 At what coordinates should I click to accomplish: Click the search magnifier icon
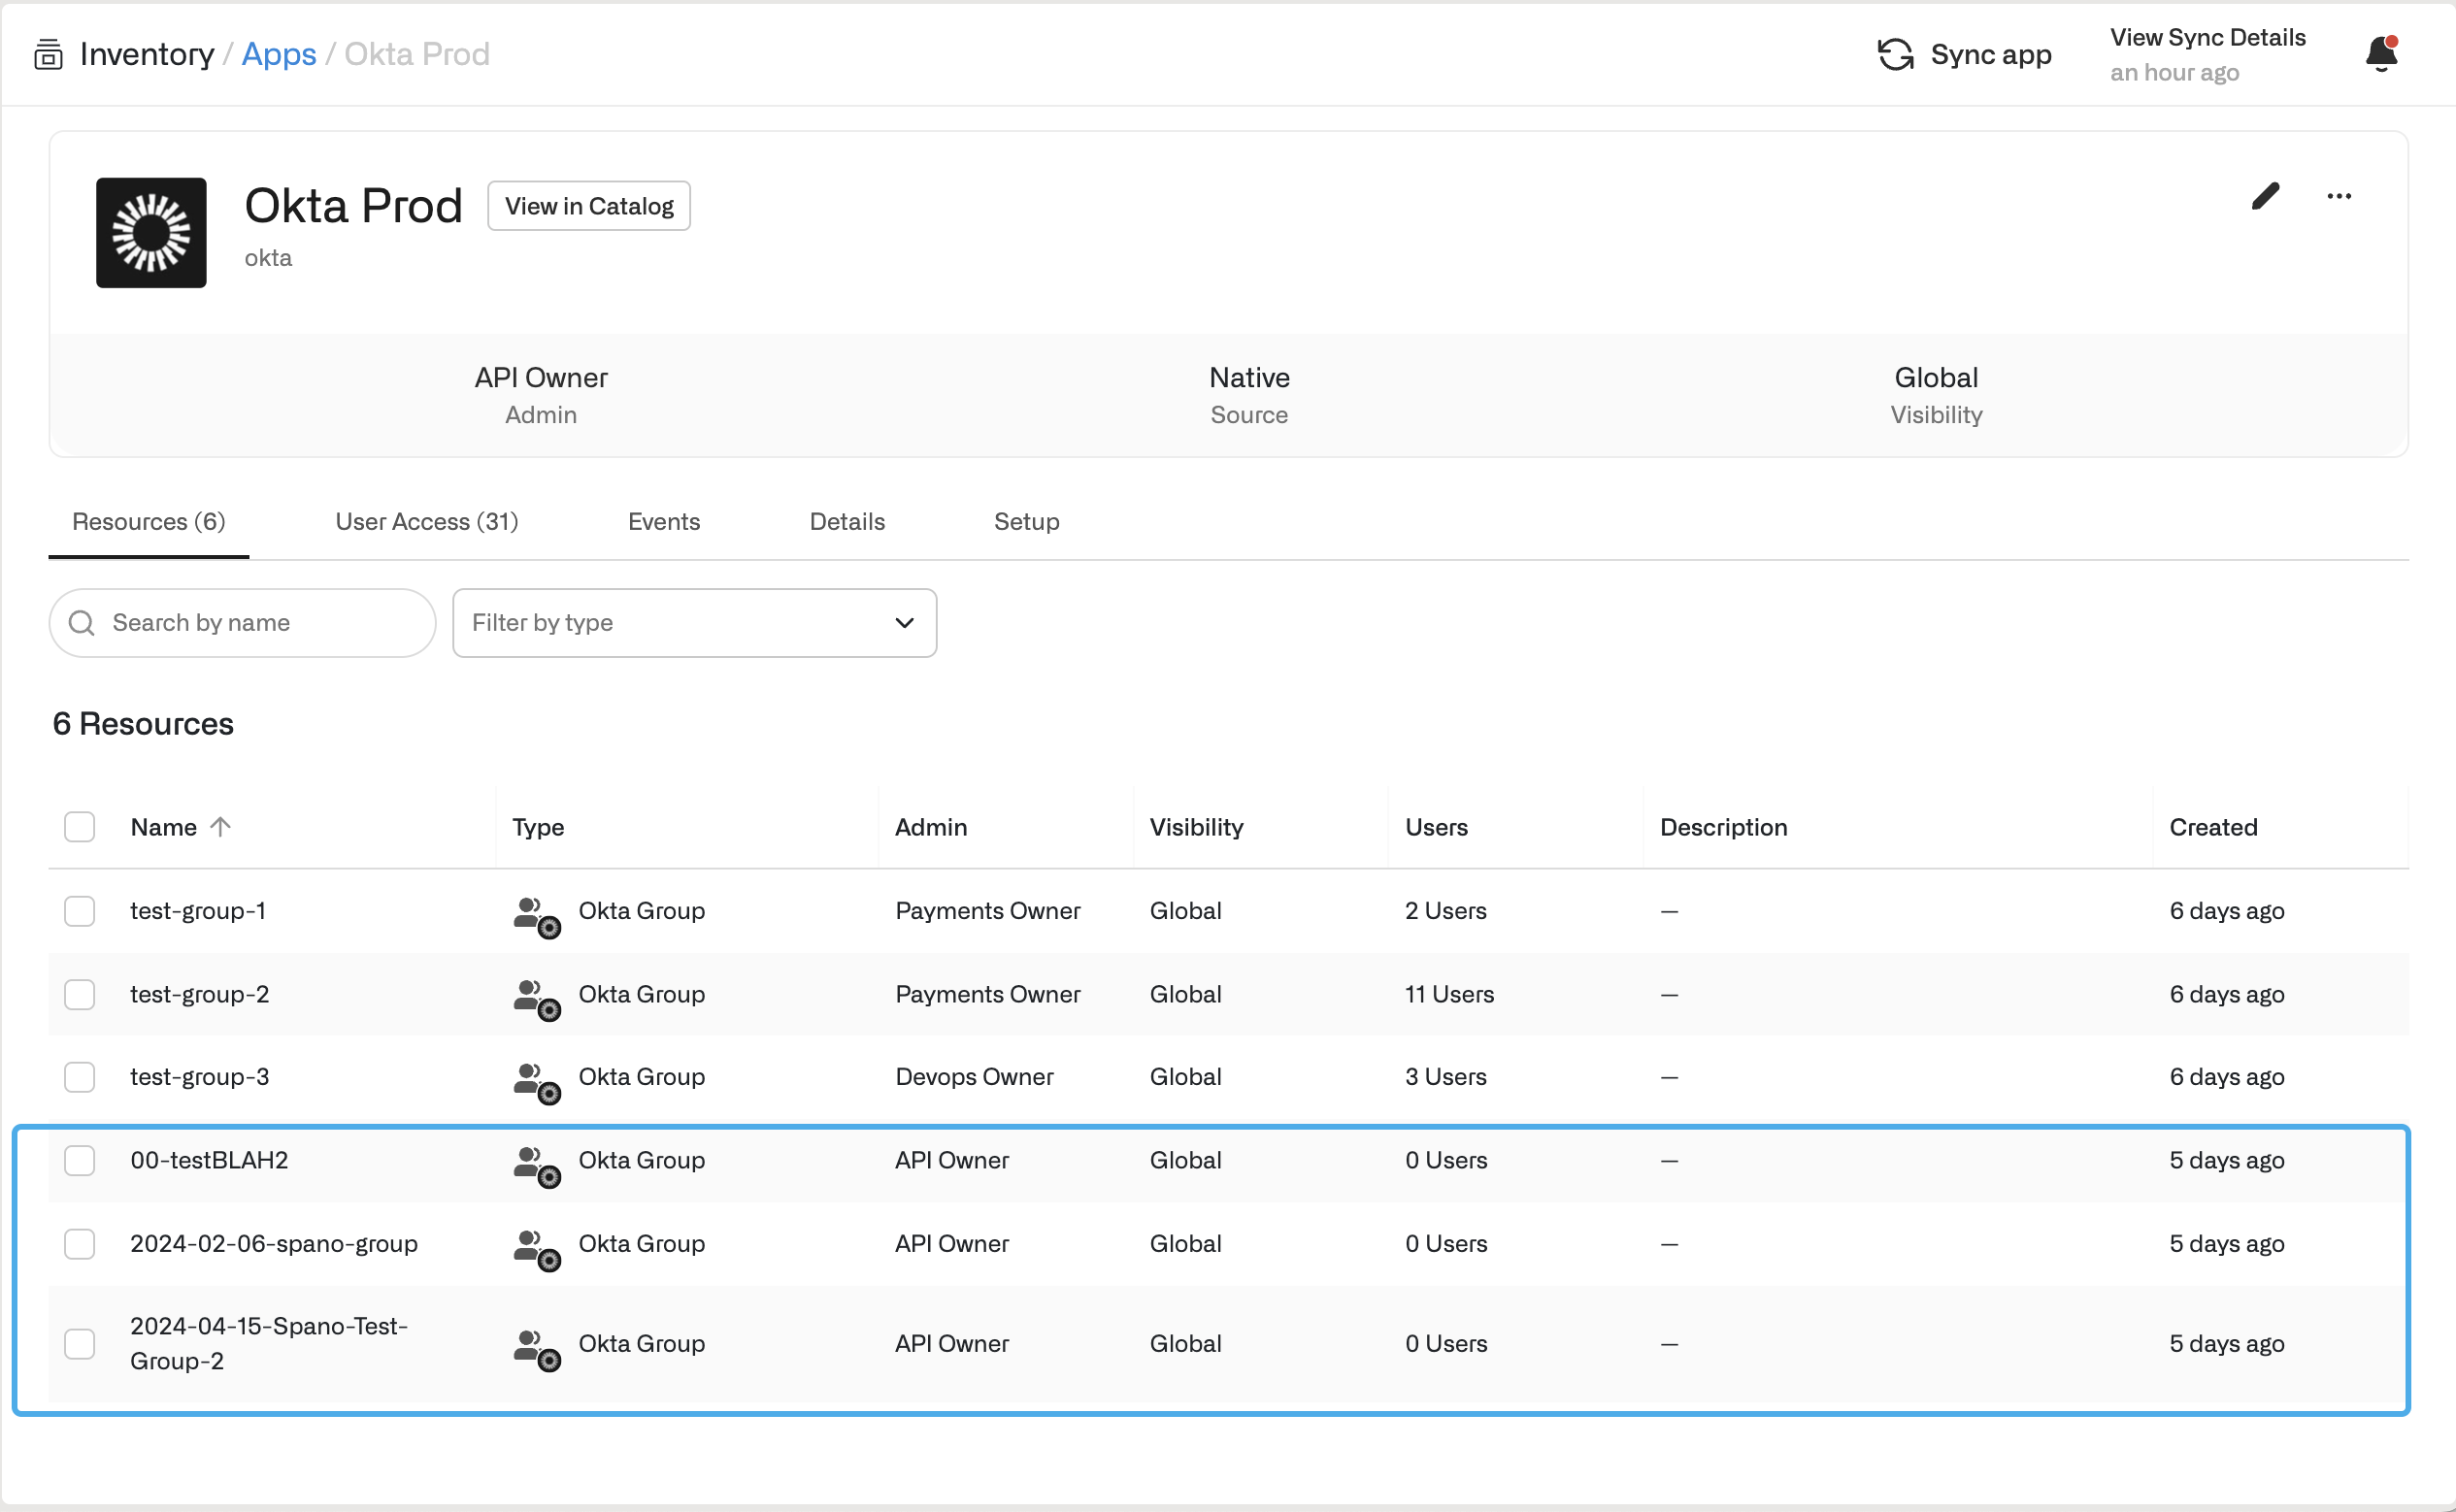(82, 623)
